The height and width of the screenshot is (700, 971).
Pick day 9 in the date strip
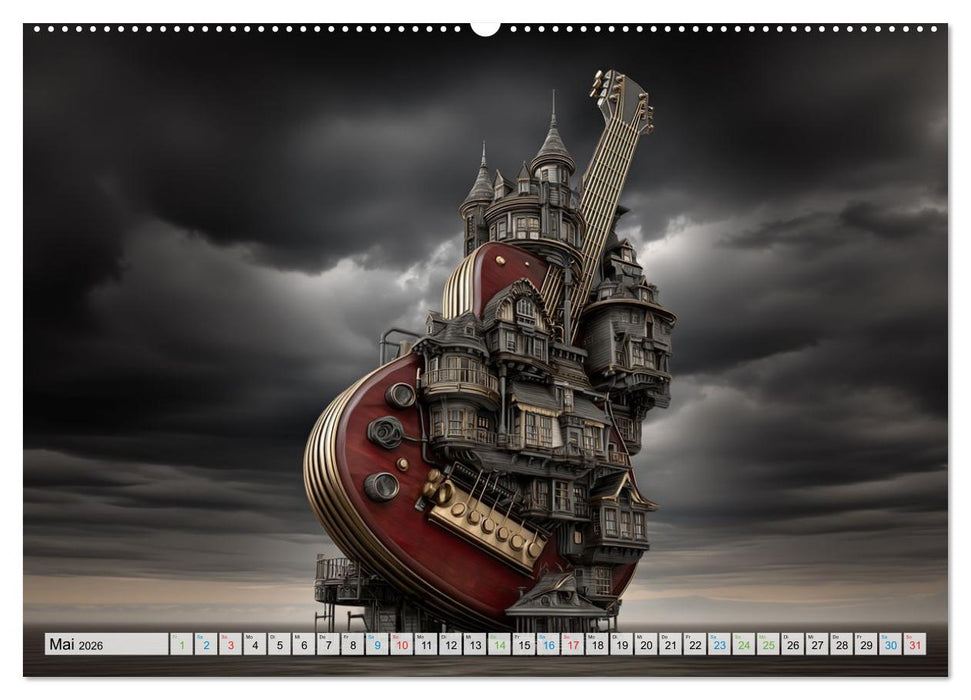pyautogui.click(x=377, y=644)
